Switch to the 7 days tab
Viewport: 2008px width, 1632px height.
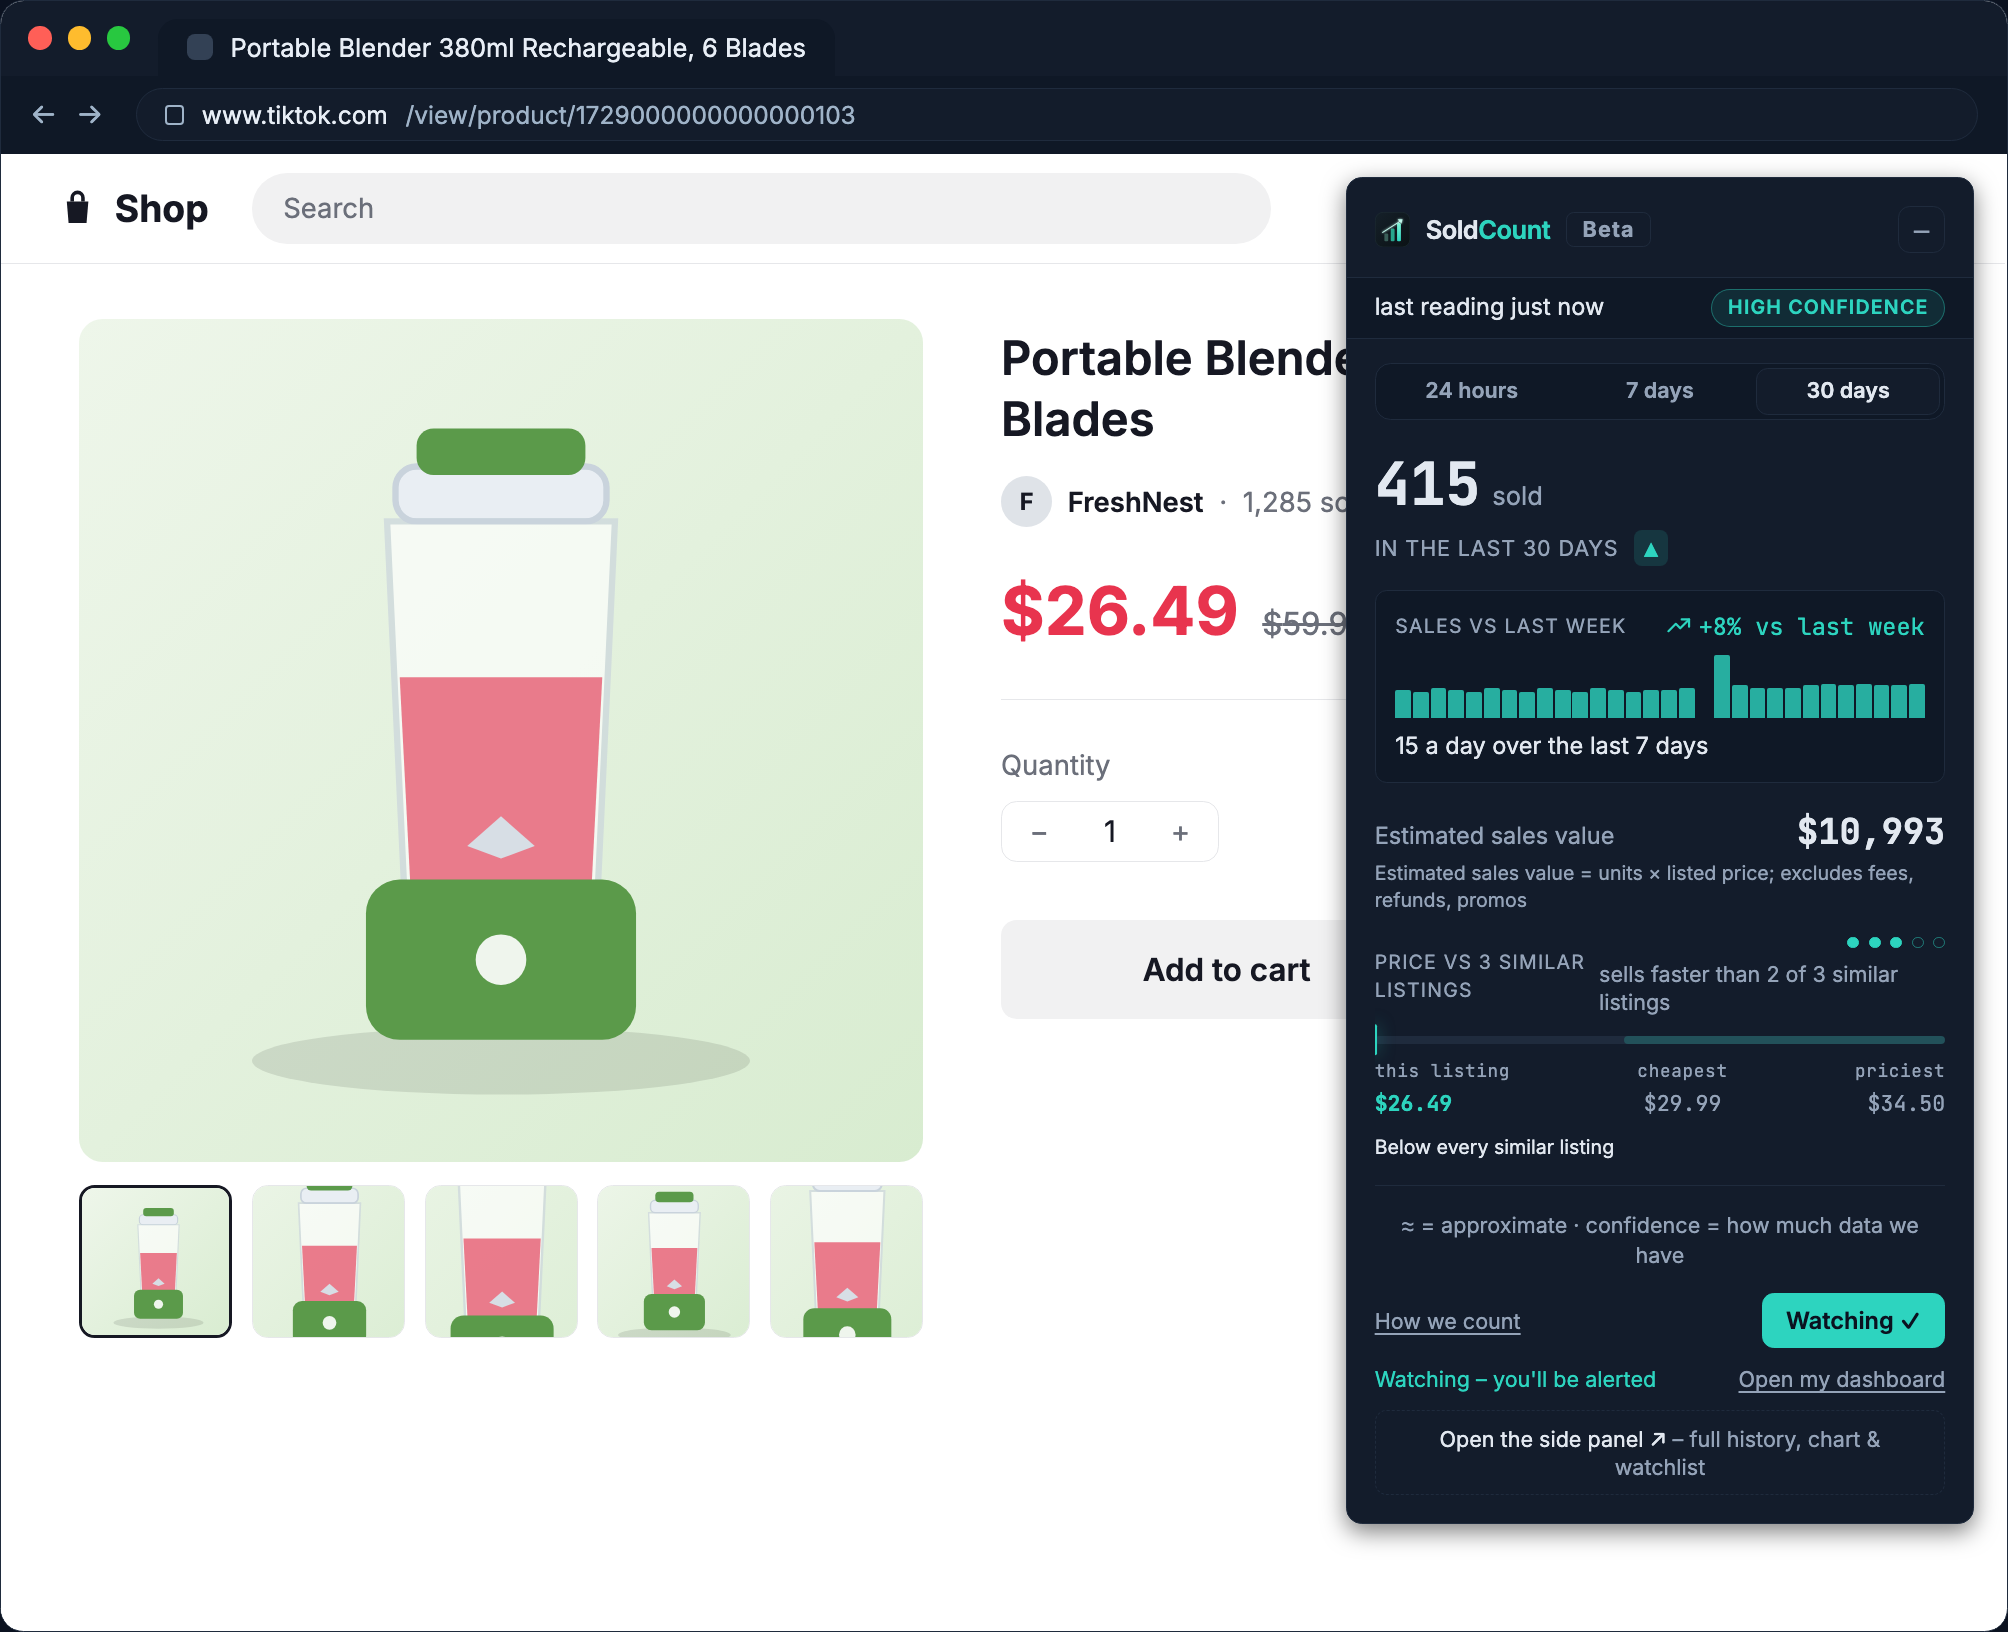1659,391
